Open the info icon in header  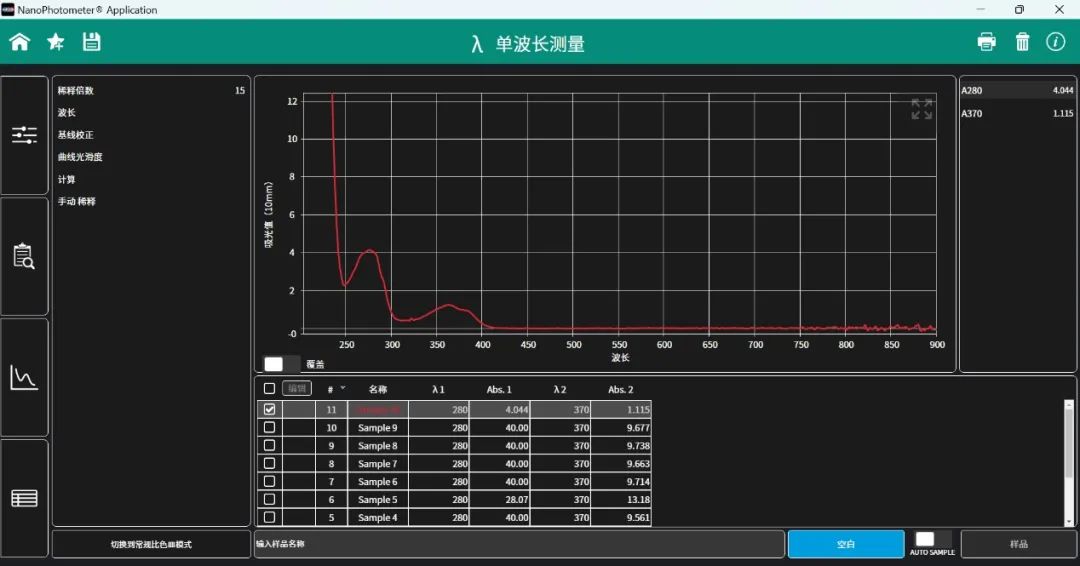[1055, 42]
